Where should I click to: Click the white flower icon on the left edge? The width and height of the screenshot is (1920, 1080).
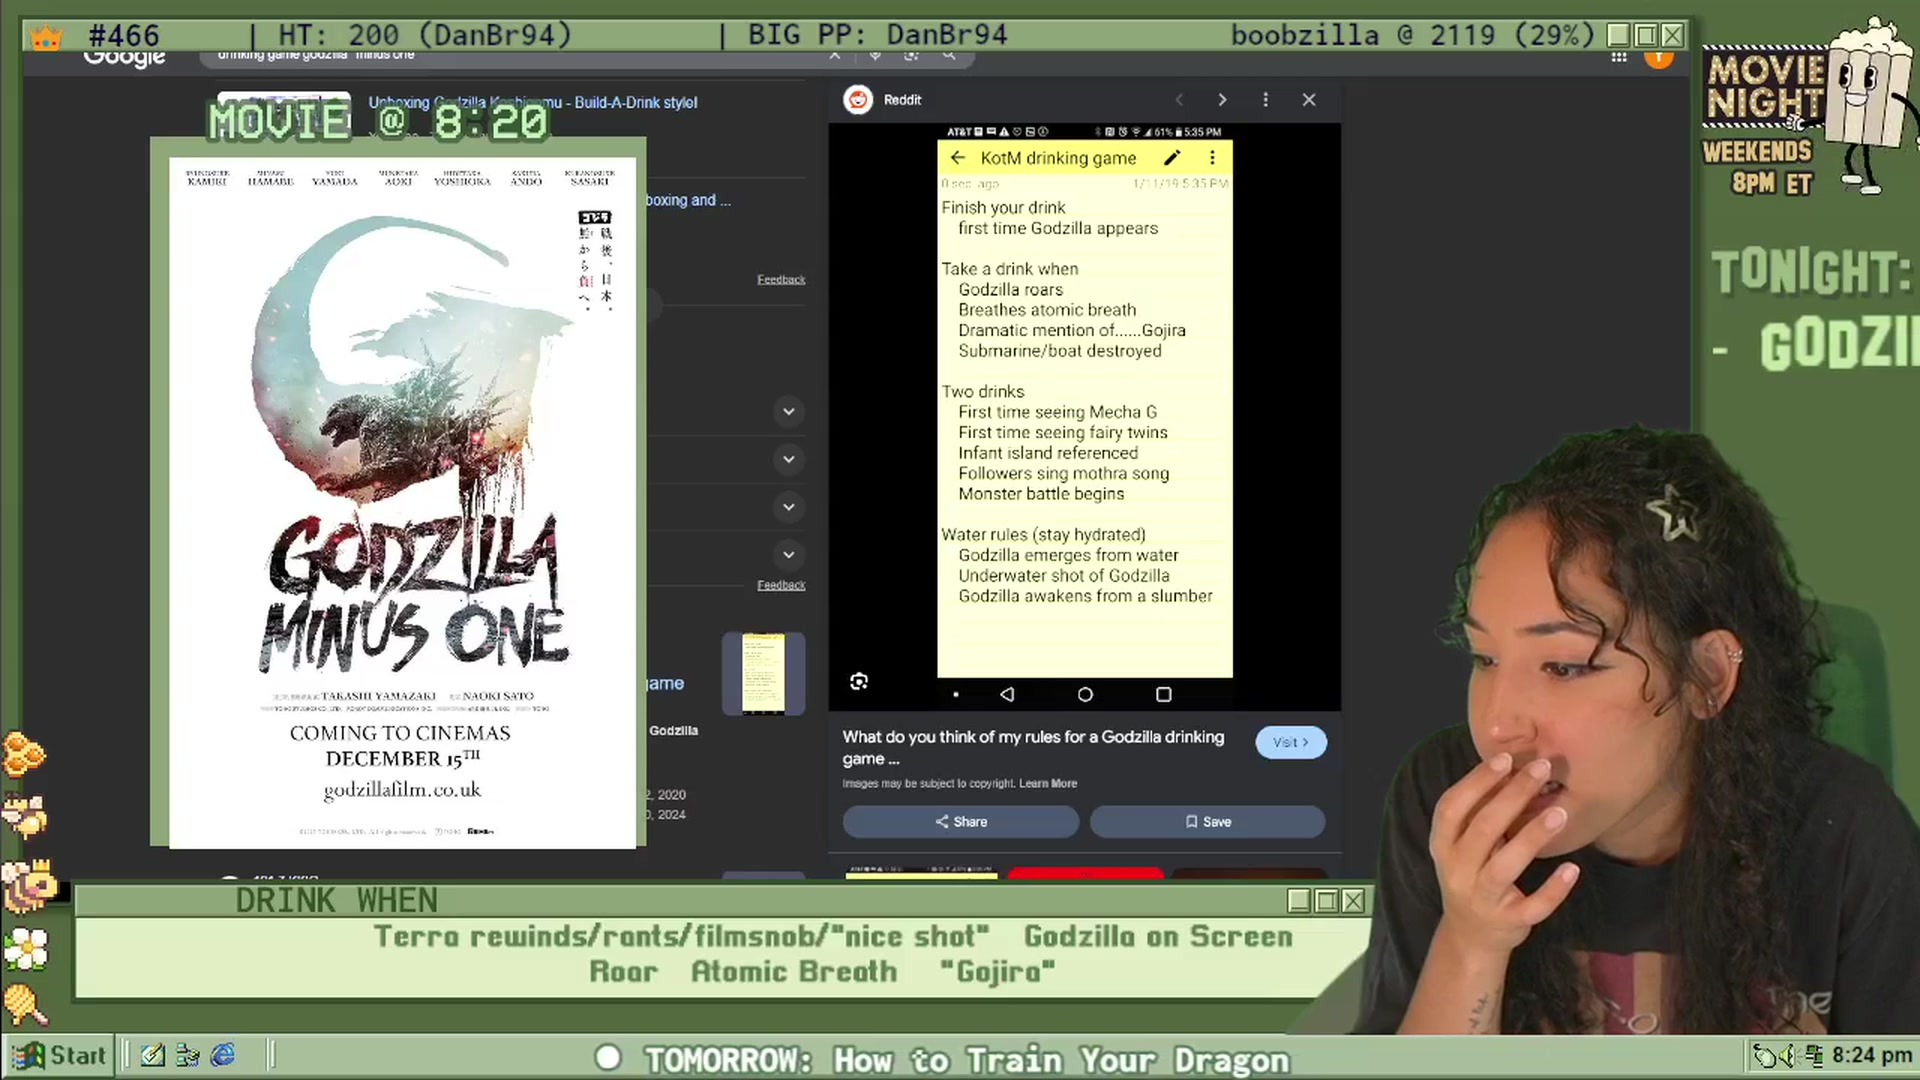coord(26,948)
